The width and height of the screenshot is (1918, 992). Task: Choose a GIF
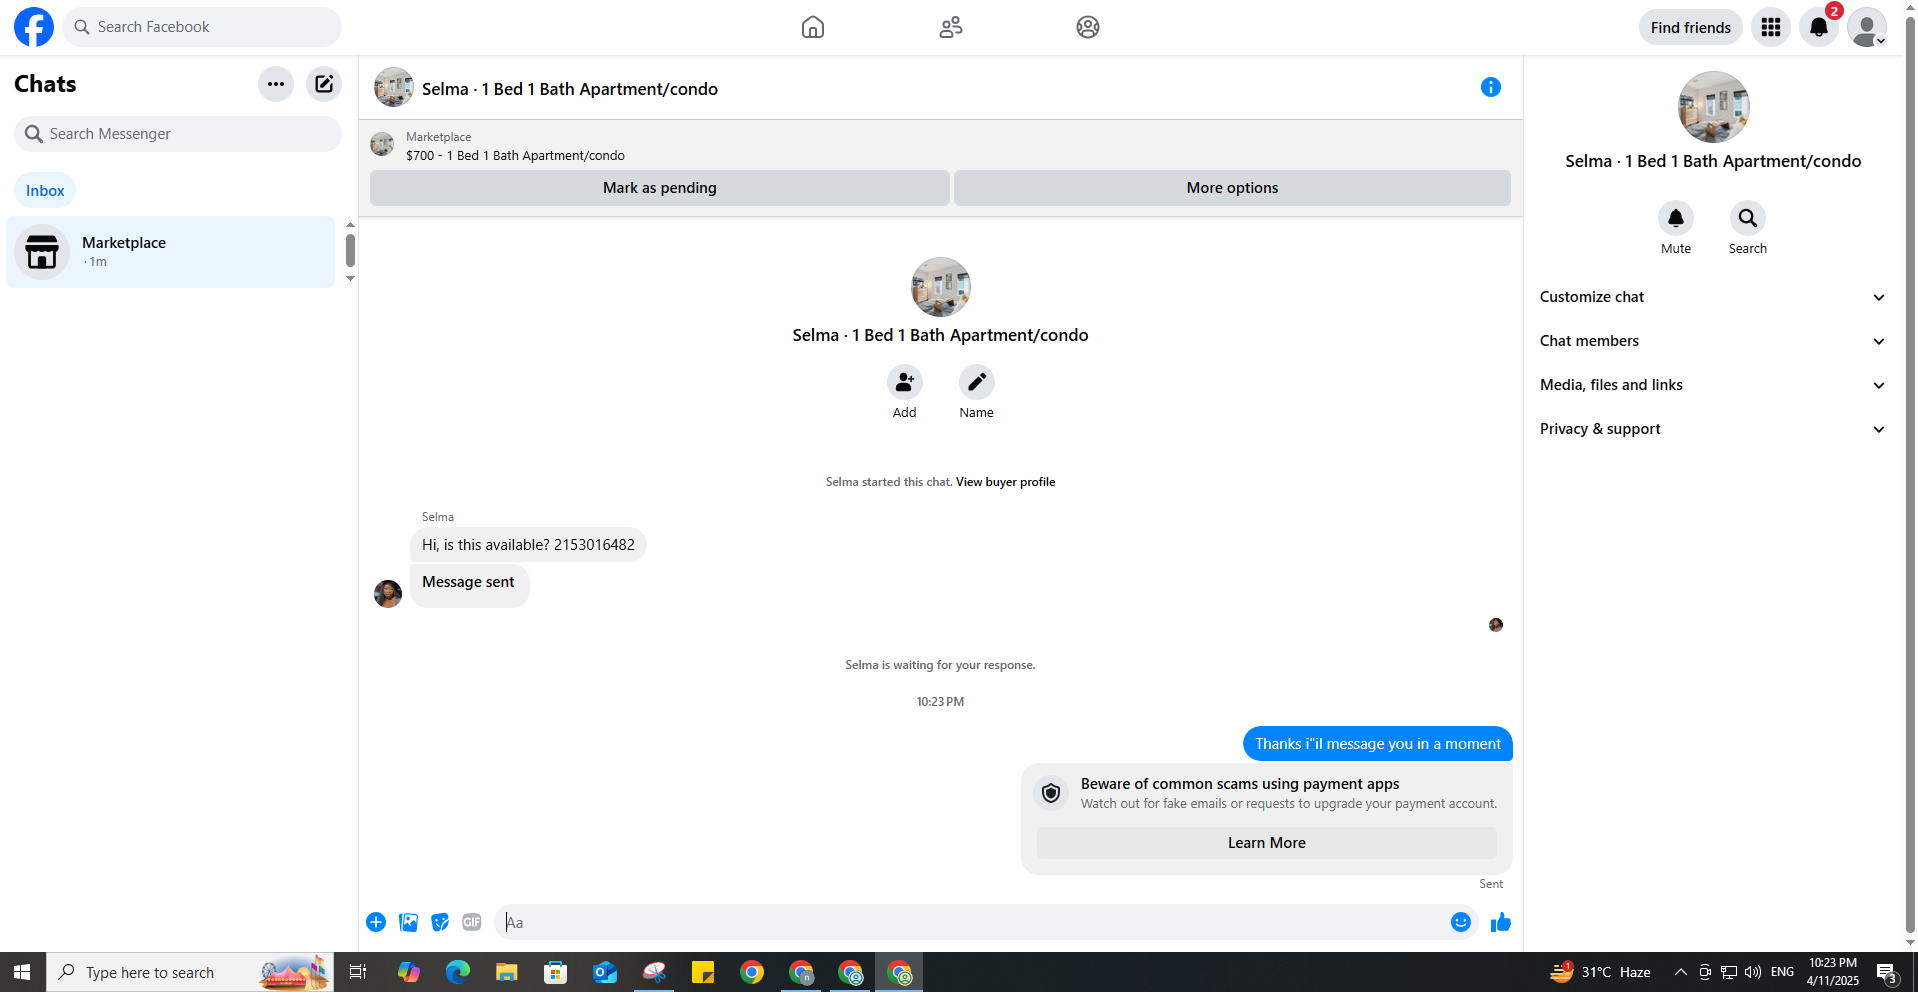(472, 922)
